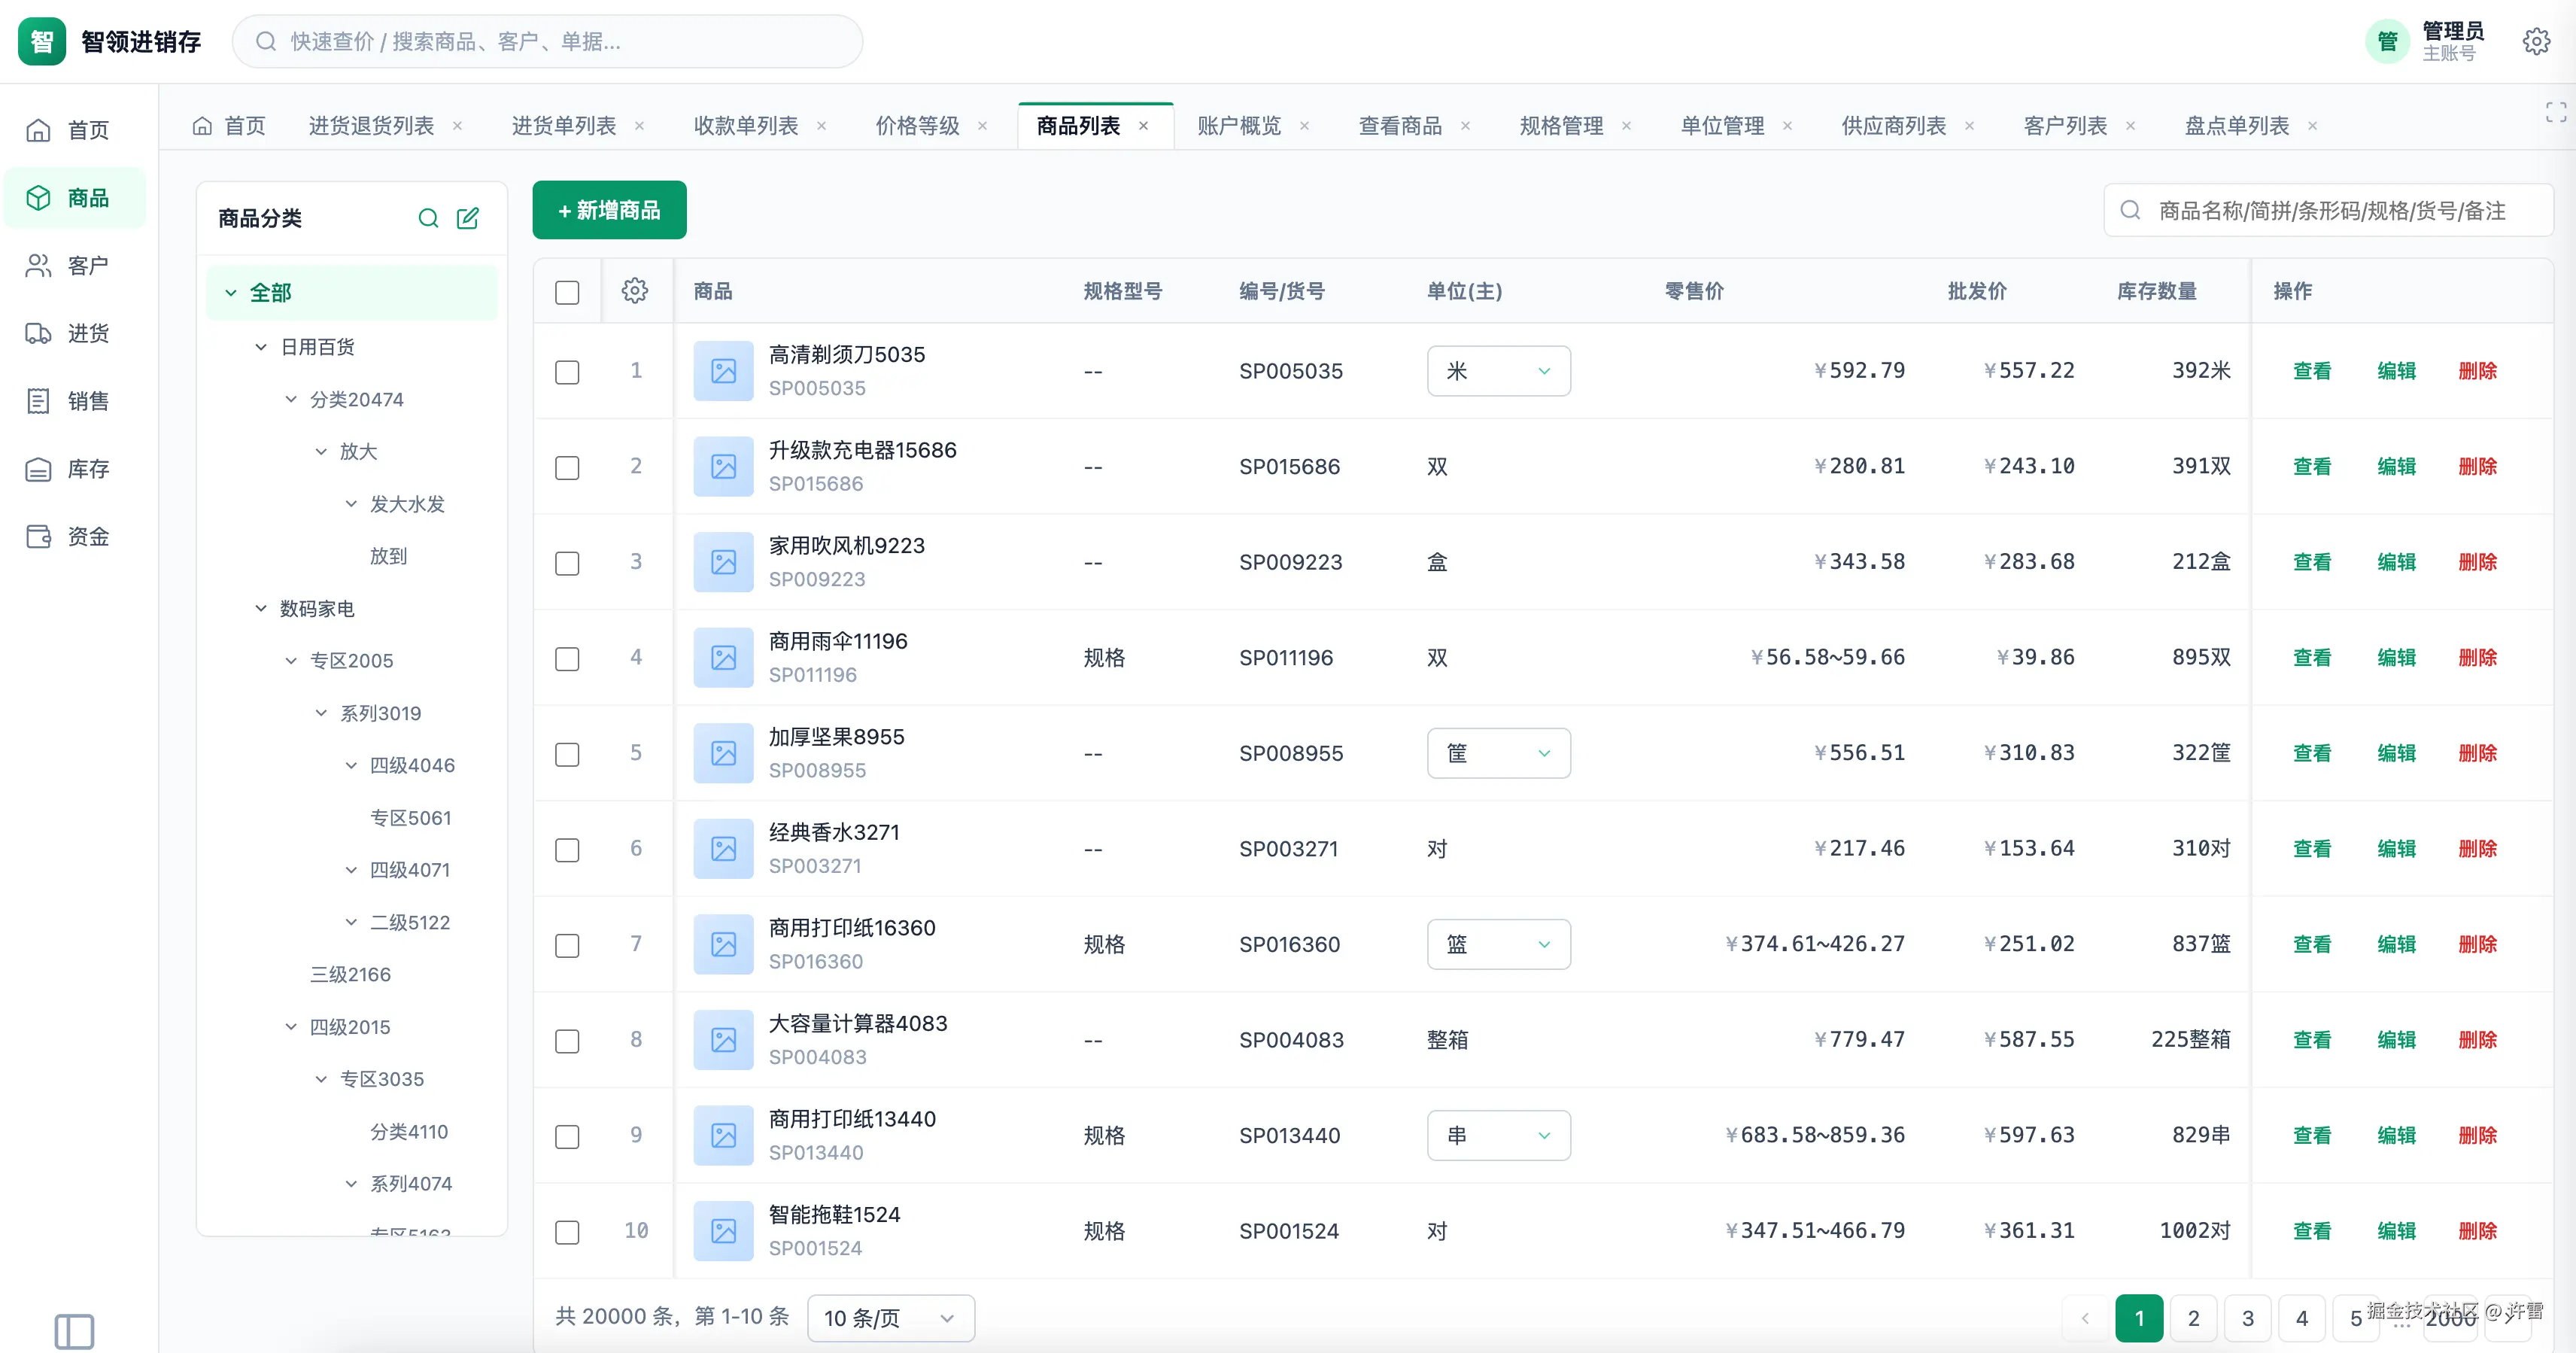2576x1353 pixels.
Task: Switch to the 账户概览 tab
Action: pos(1239,126)
